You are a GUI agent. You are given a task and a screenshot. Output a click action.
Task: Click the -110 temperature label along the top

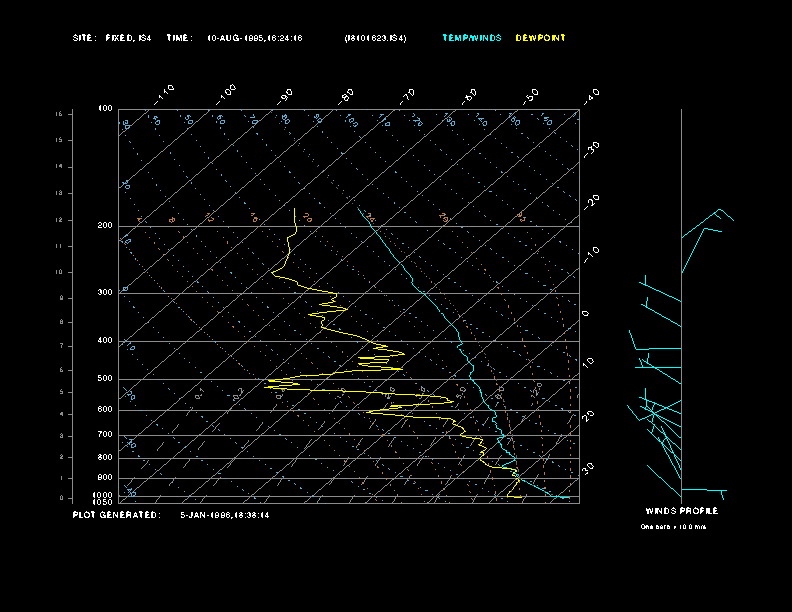coord(165,92)
